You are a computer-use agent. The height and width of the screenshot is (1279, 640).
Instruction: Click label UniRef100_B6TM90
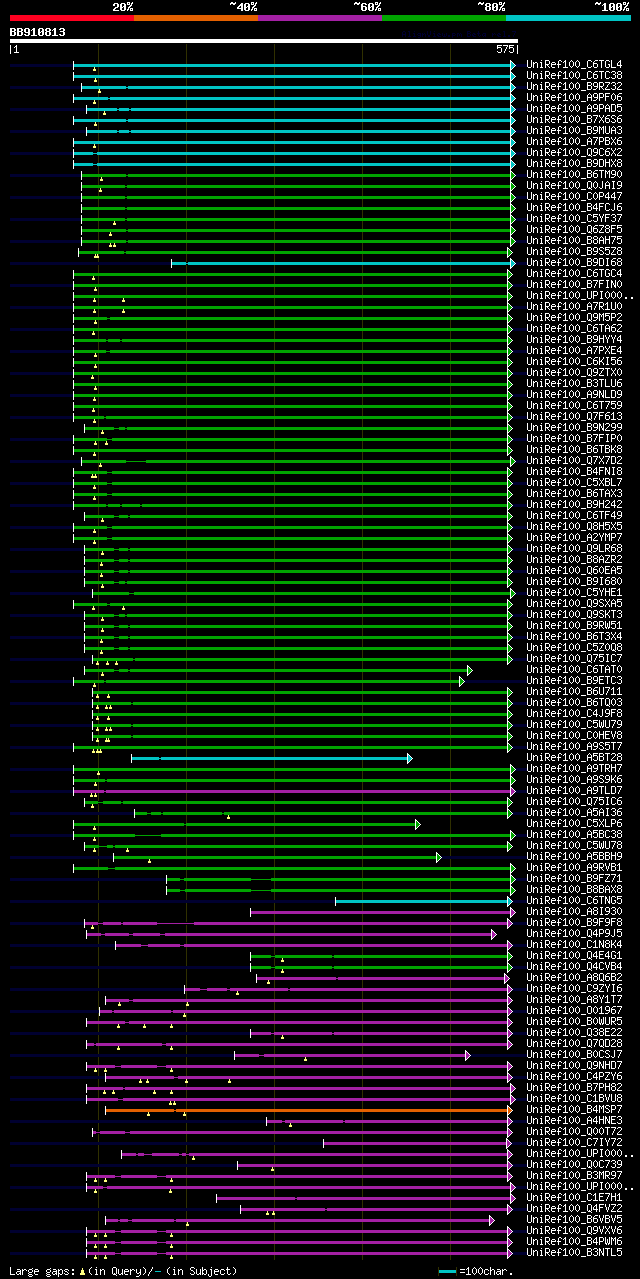(x=574, y=175)
